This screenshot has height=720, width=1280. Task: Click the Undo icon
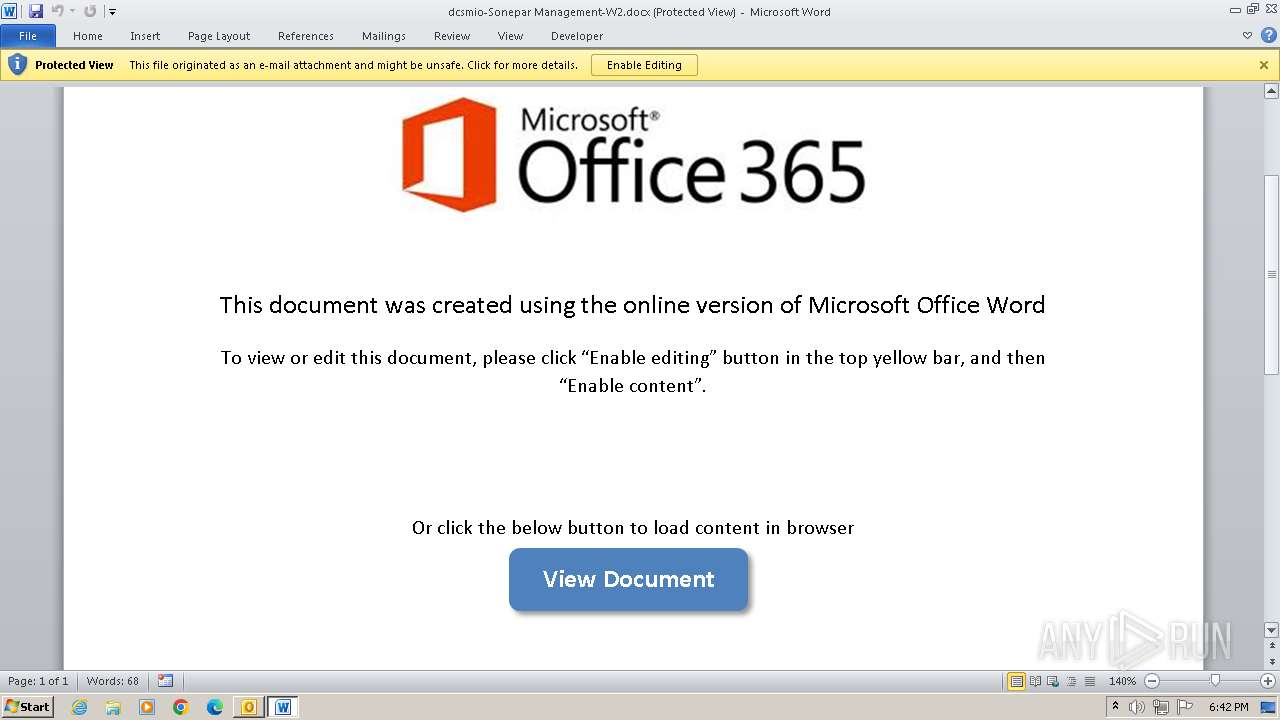tap(57, 11)
